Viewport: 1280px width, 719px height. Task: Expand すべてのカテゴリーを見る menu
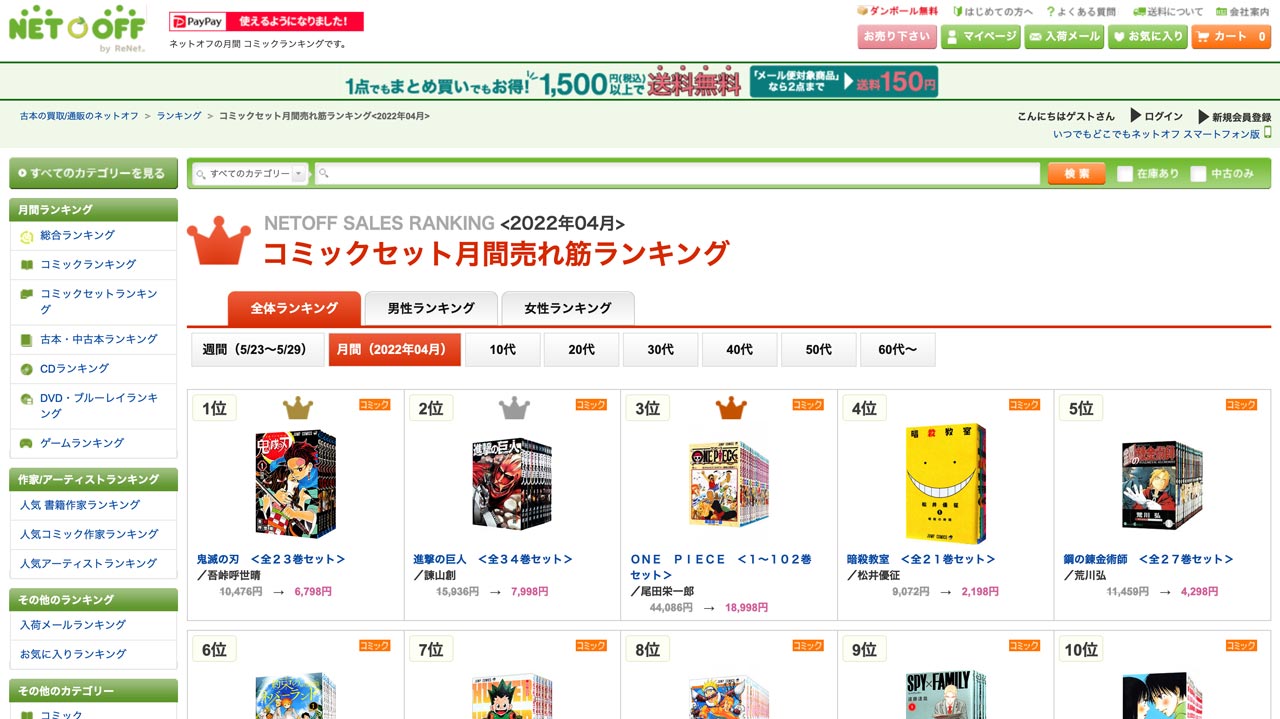tap(93, 173)
